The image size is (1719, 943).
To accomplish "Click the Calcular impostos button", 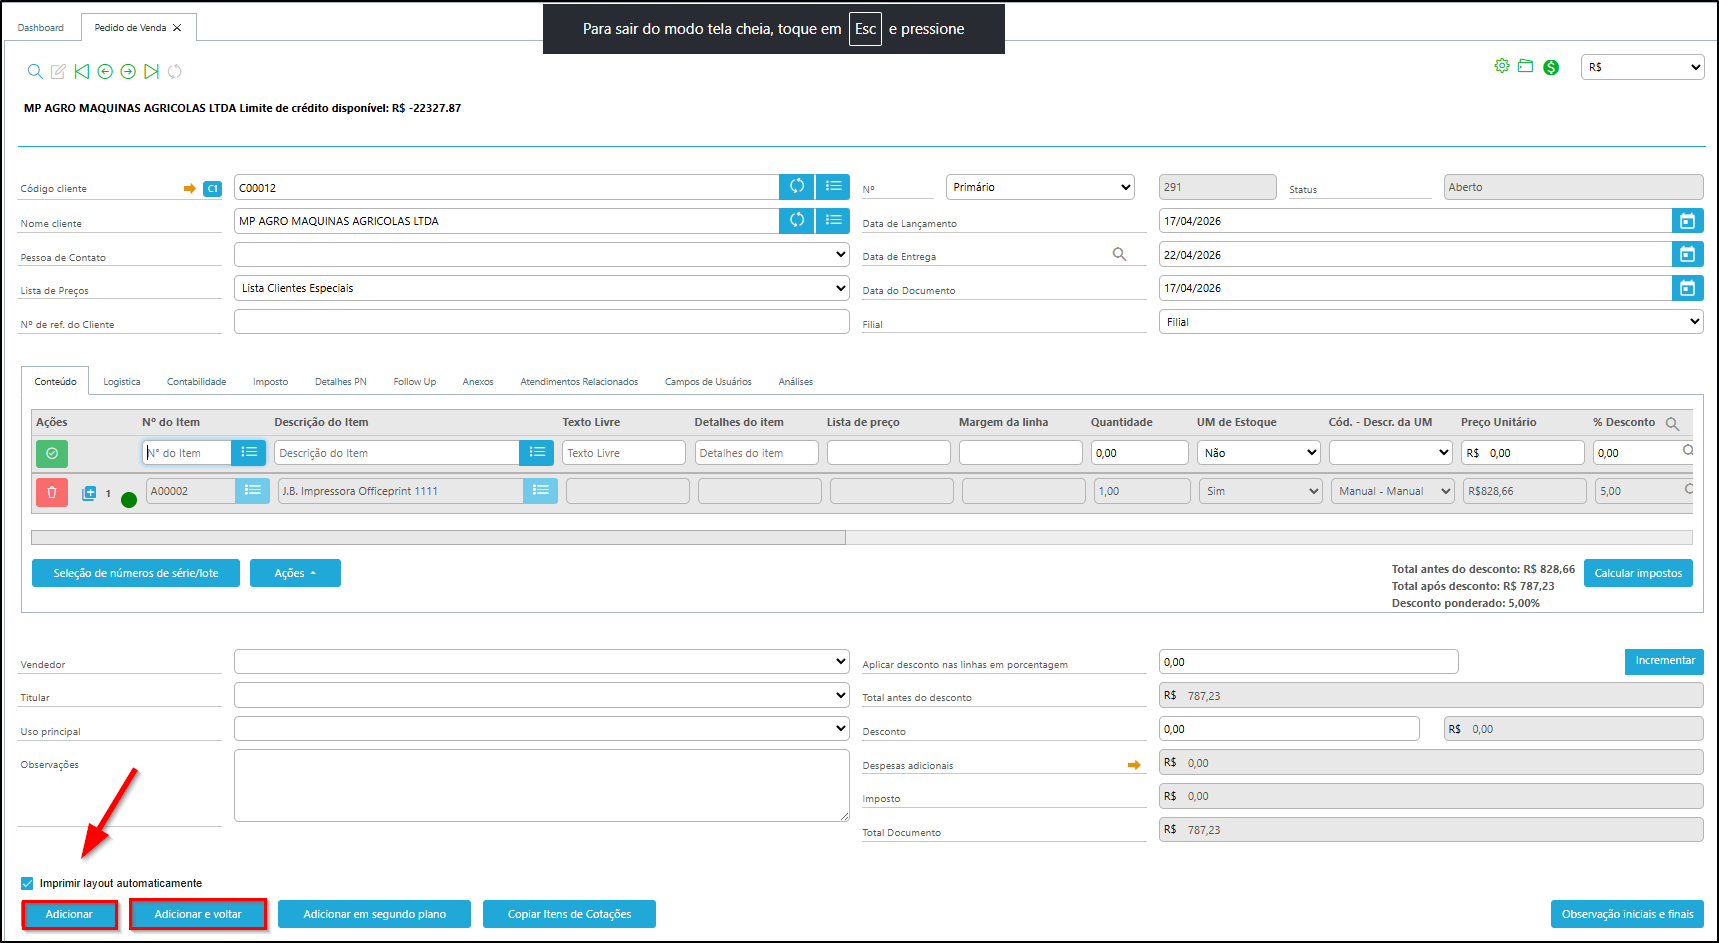I will [x=1637, y=573].
